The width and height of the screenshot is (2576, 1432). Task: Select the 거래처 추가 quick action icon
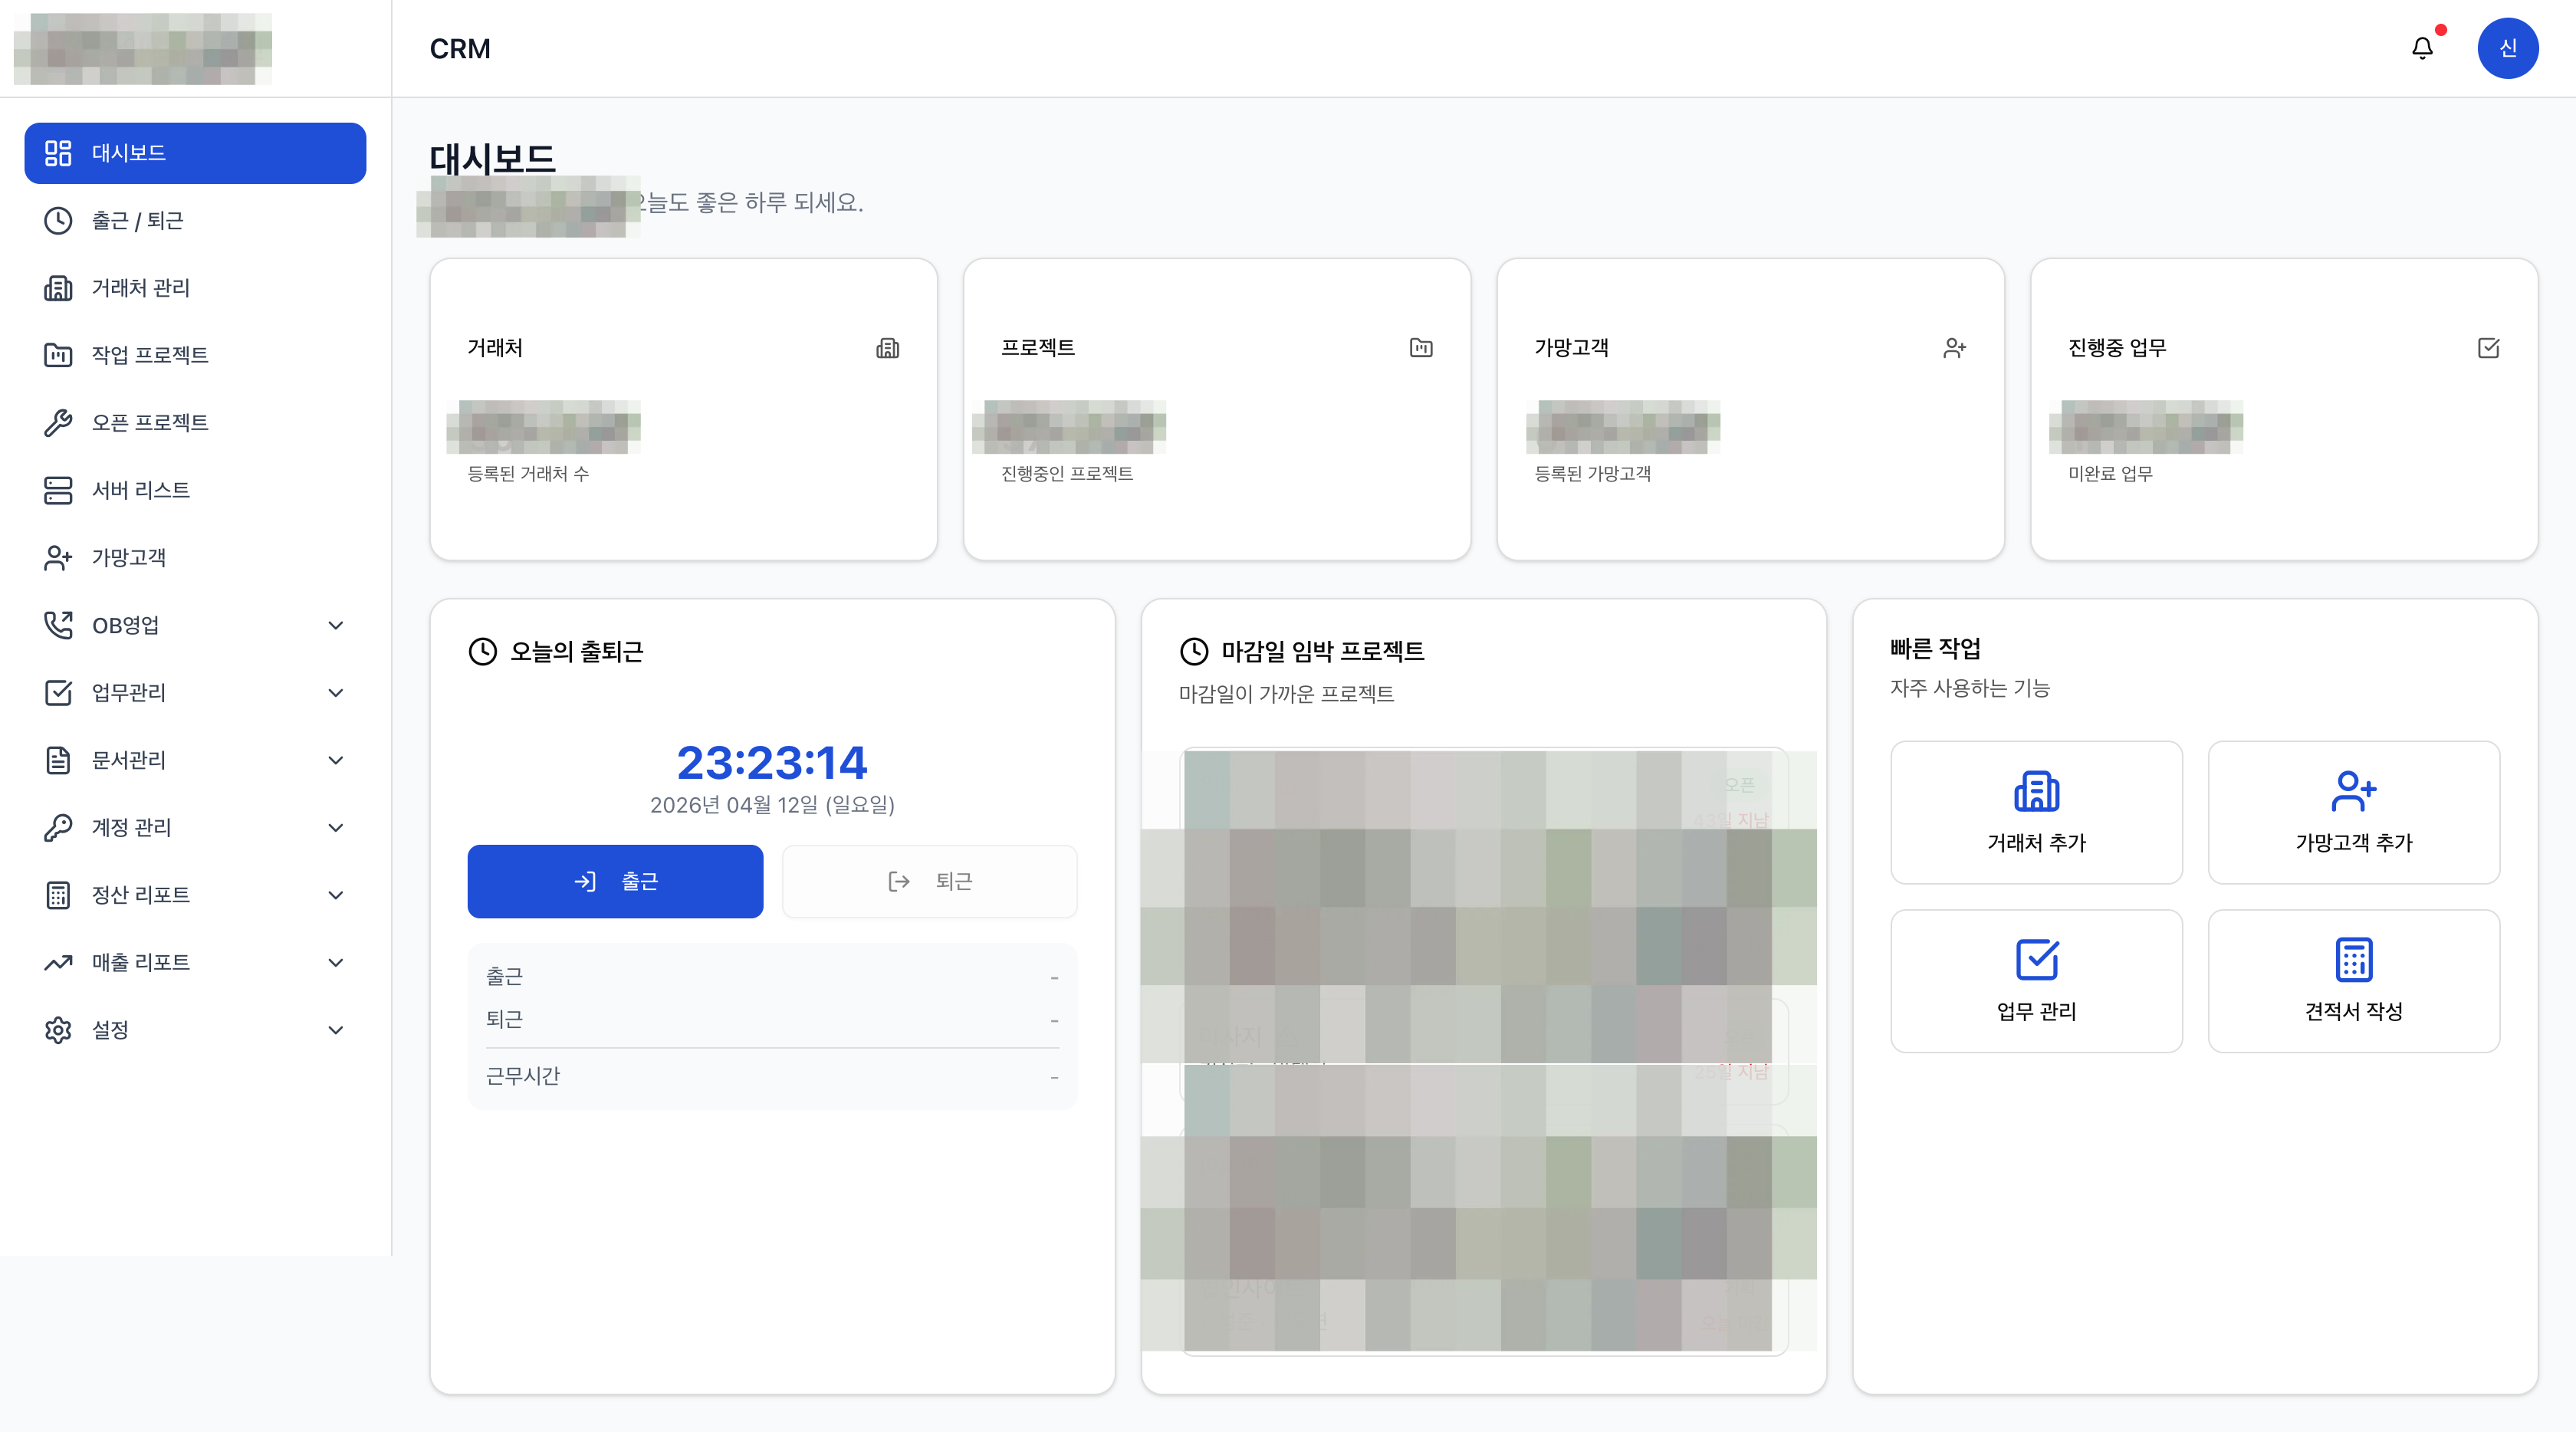2036,793
